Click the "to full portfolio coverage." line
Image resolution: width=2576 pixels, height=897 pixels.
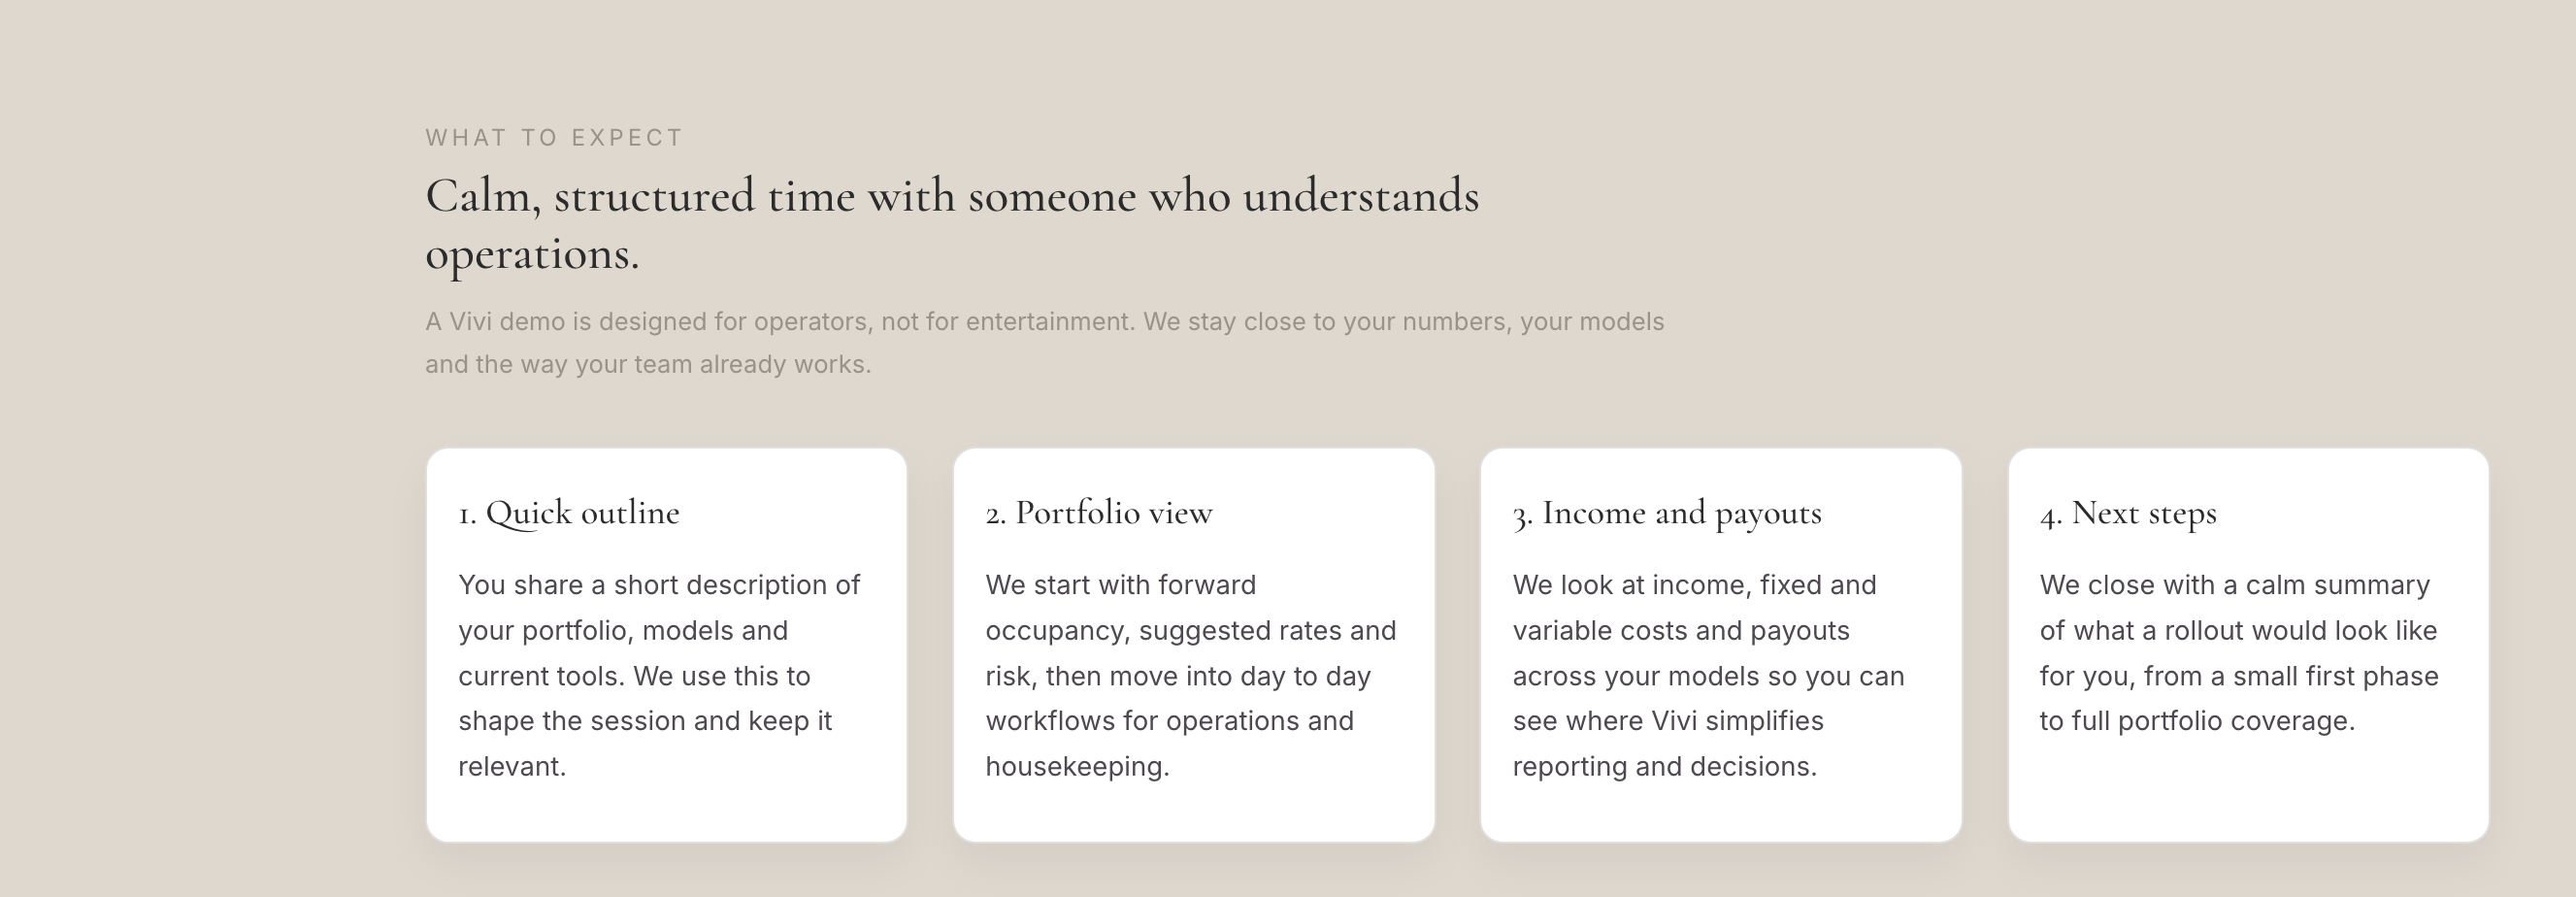coord(2197,721)
